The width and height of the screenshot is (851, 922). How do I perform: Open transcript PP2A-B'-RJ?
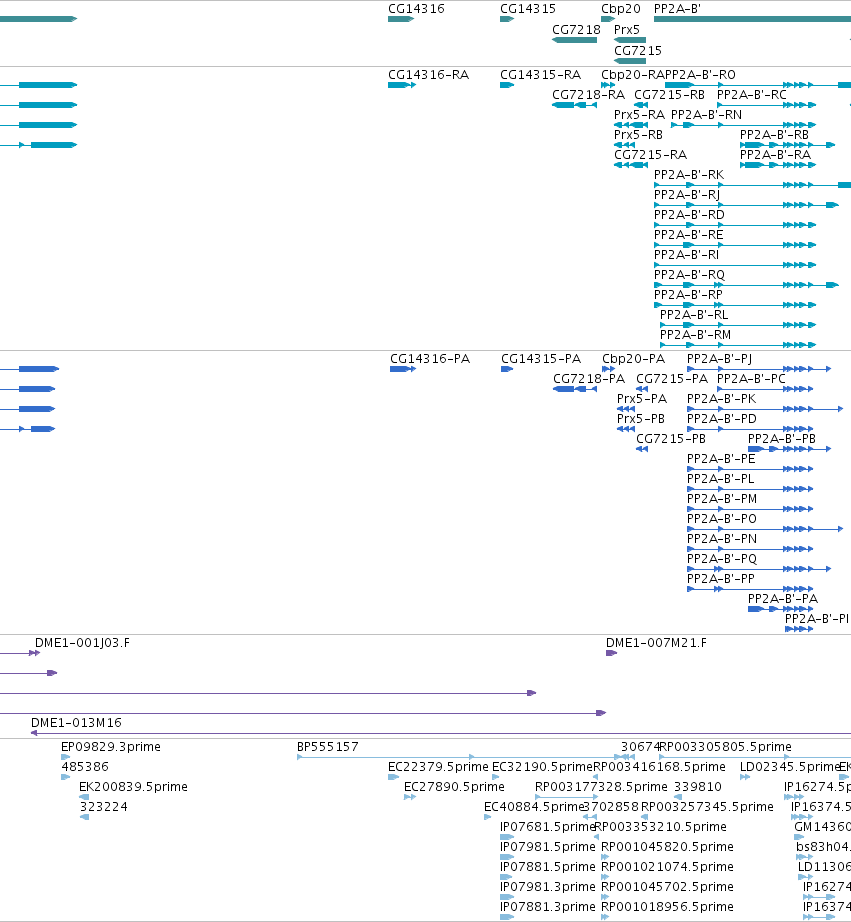coord(687,195)
